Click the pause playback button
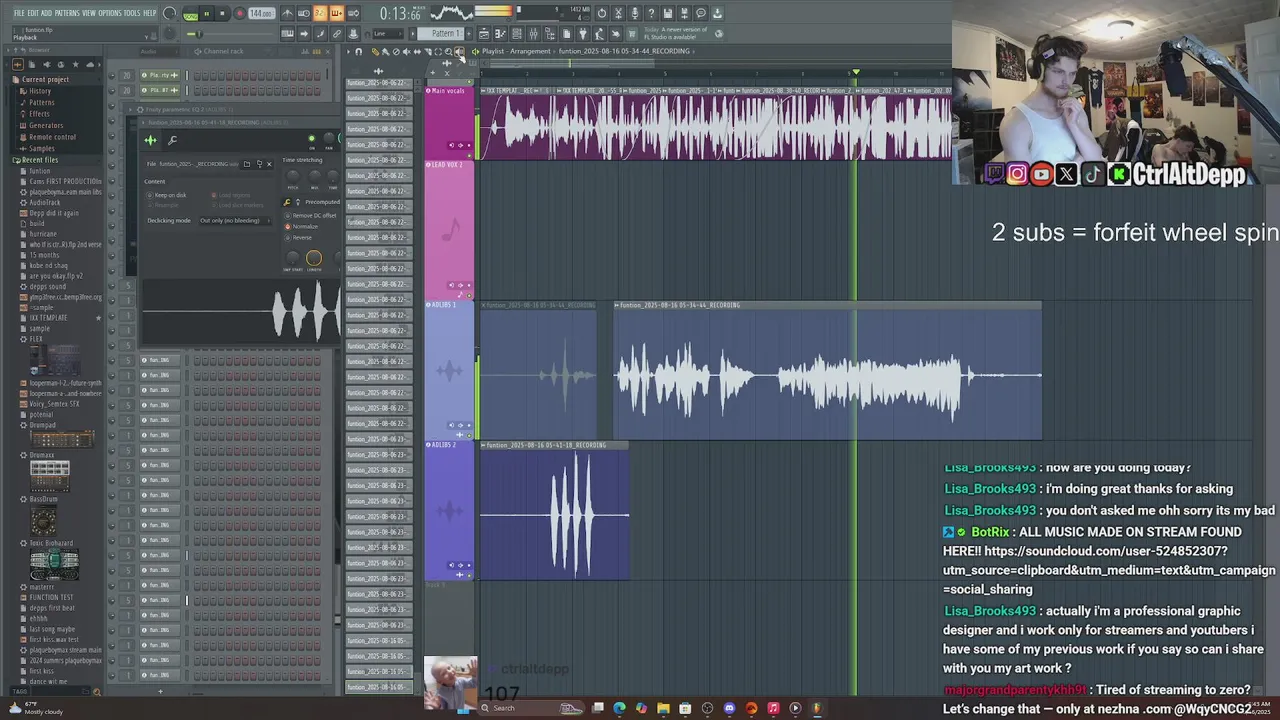 206,14
